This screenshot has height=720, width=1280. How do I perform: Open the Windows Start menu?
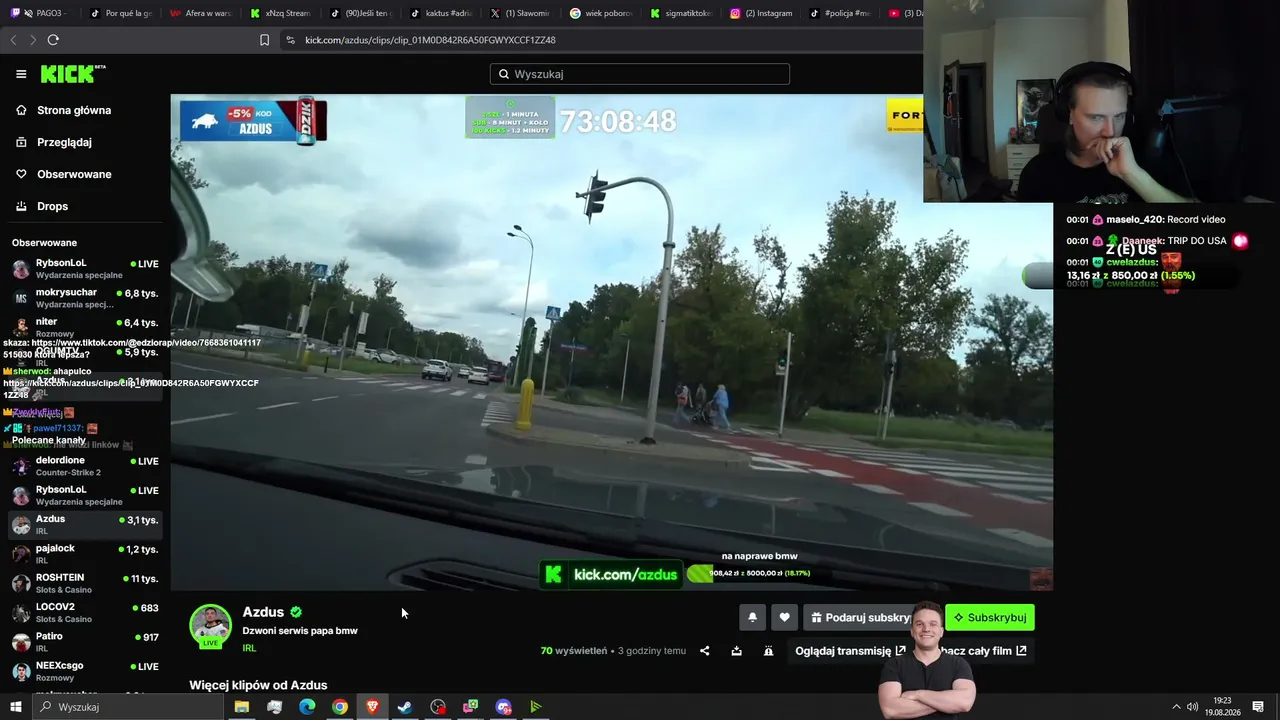coord(15,707)
